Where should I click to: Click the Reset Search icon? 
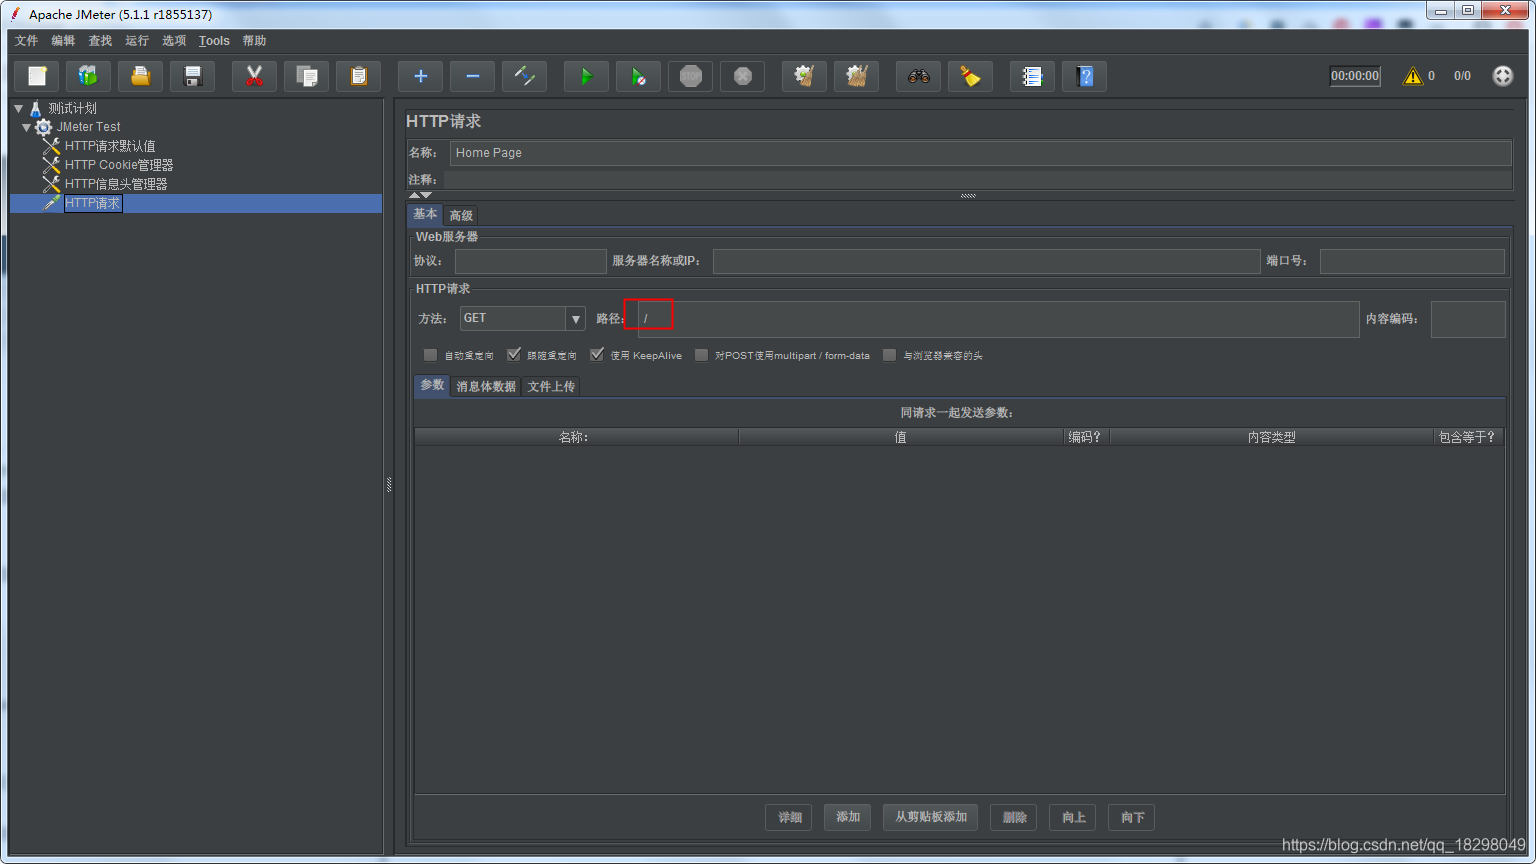tap(971, 76)
